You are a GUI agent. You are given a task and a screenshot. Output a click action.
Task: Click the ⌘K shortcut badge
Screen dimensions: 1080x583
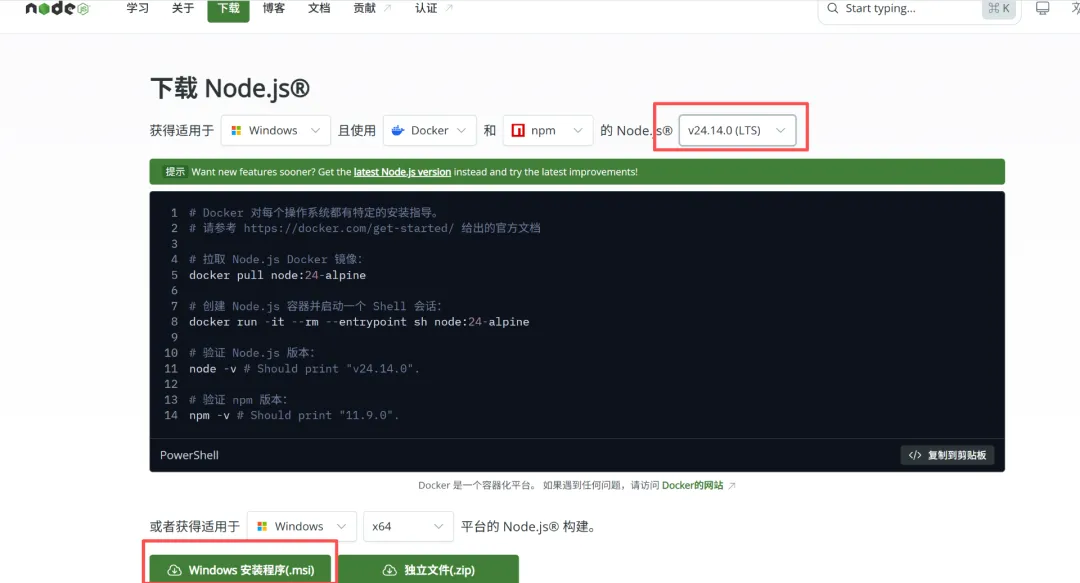999,8
